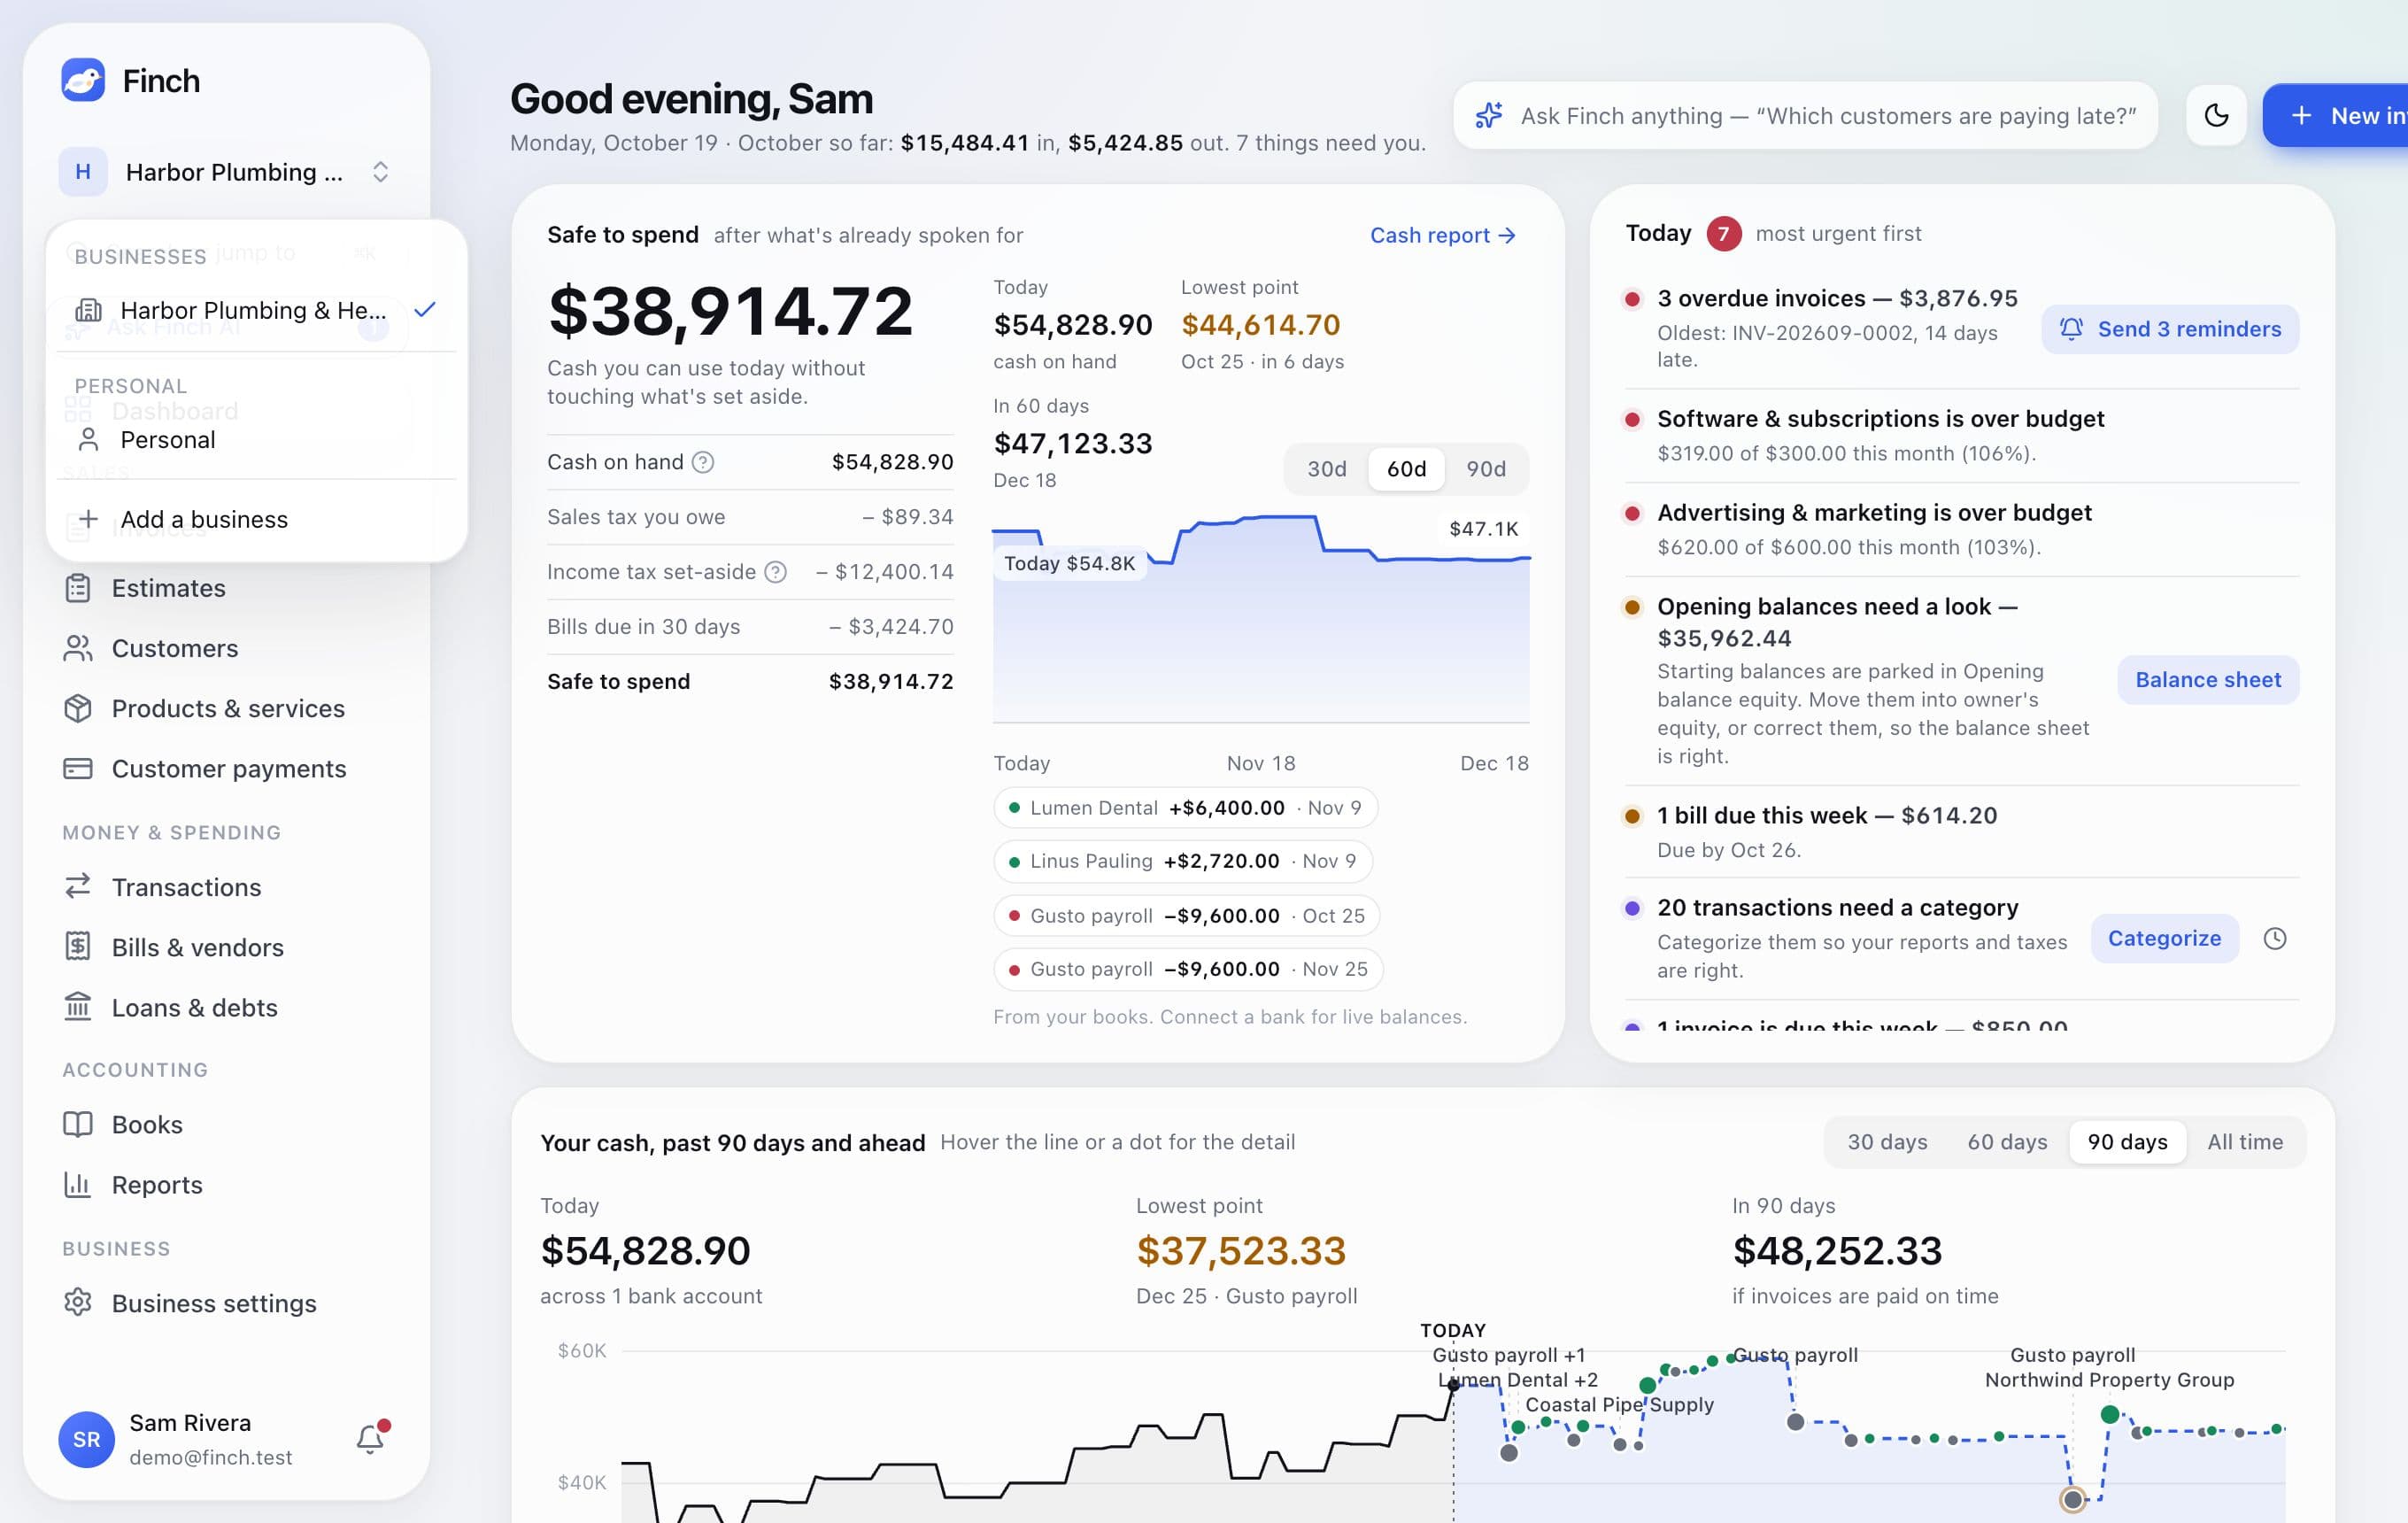Click the Categorize button
Screen dimensions: 2408x1523
tap(2164, 938)
